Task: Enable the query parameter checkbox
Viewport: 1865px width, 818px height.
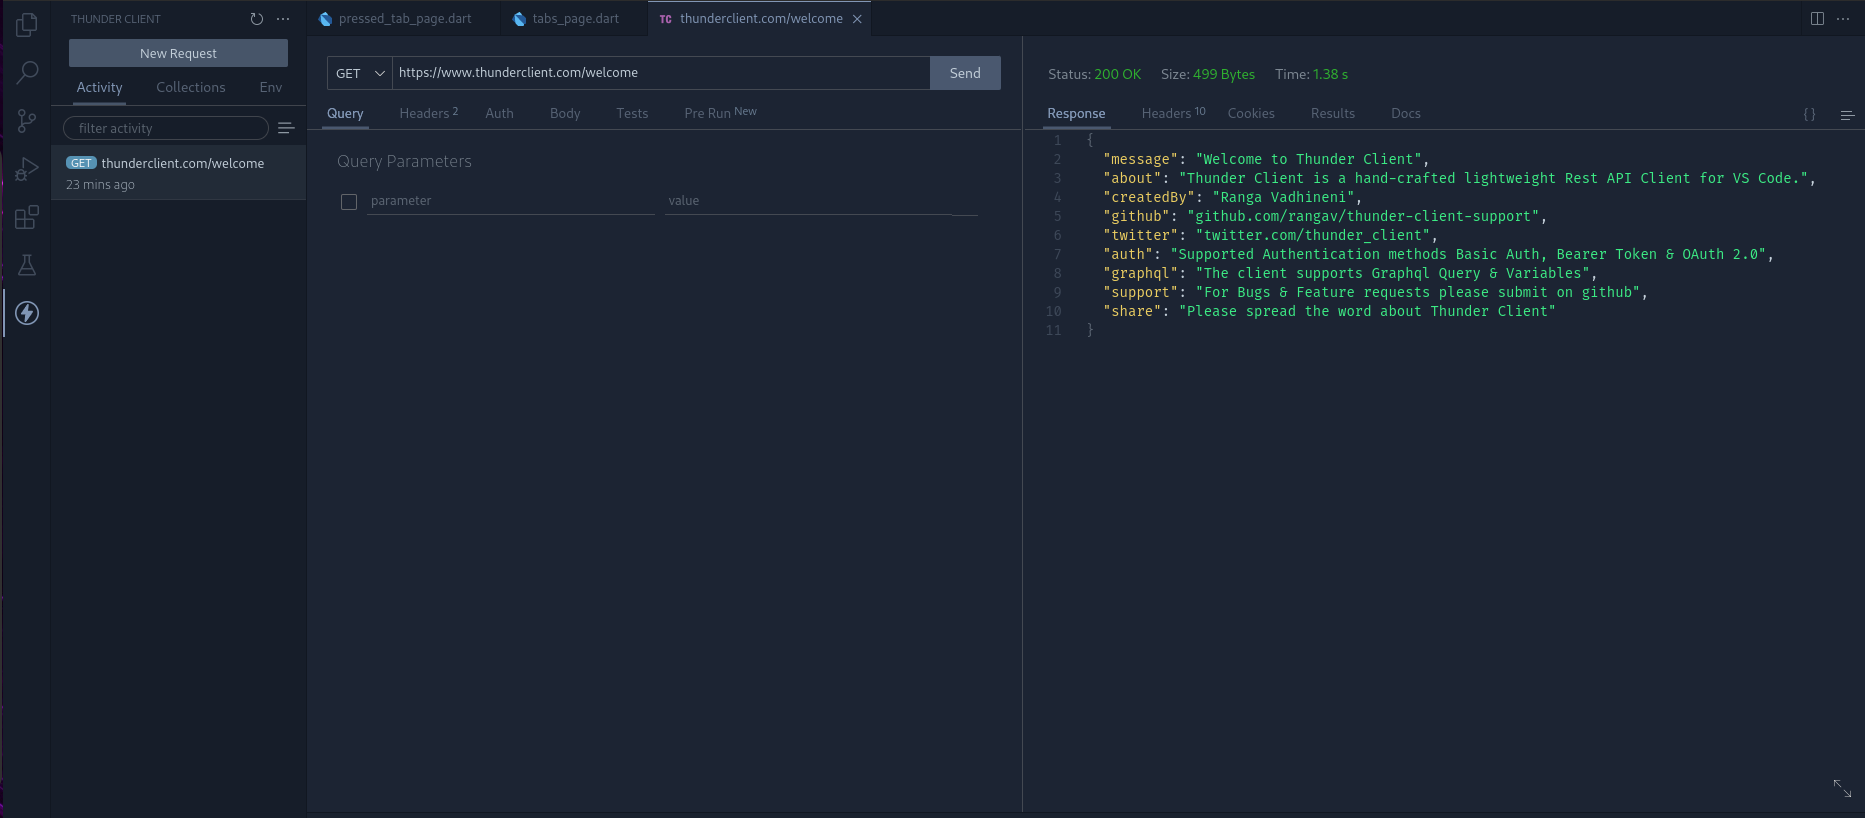Action: click(x=349, y=202)
